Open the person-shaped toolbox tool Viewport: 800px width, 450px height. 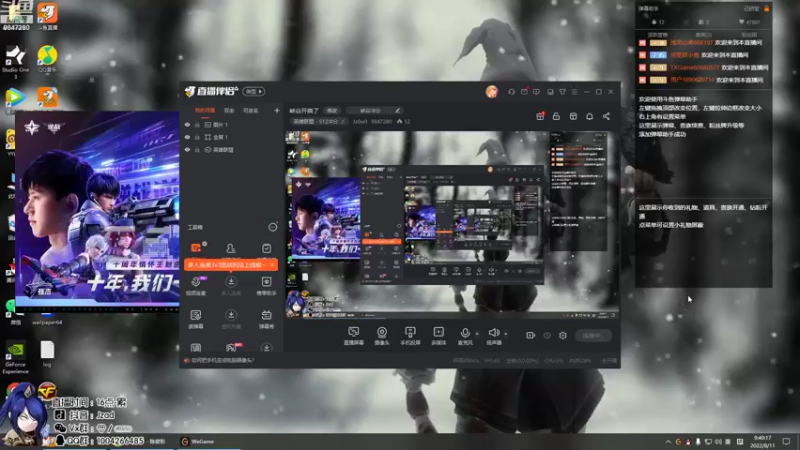(x=231, y=248)
